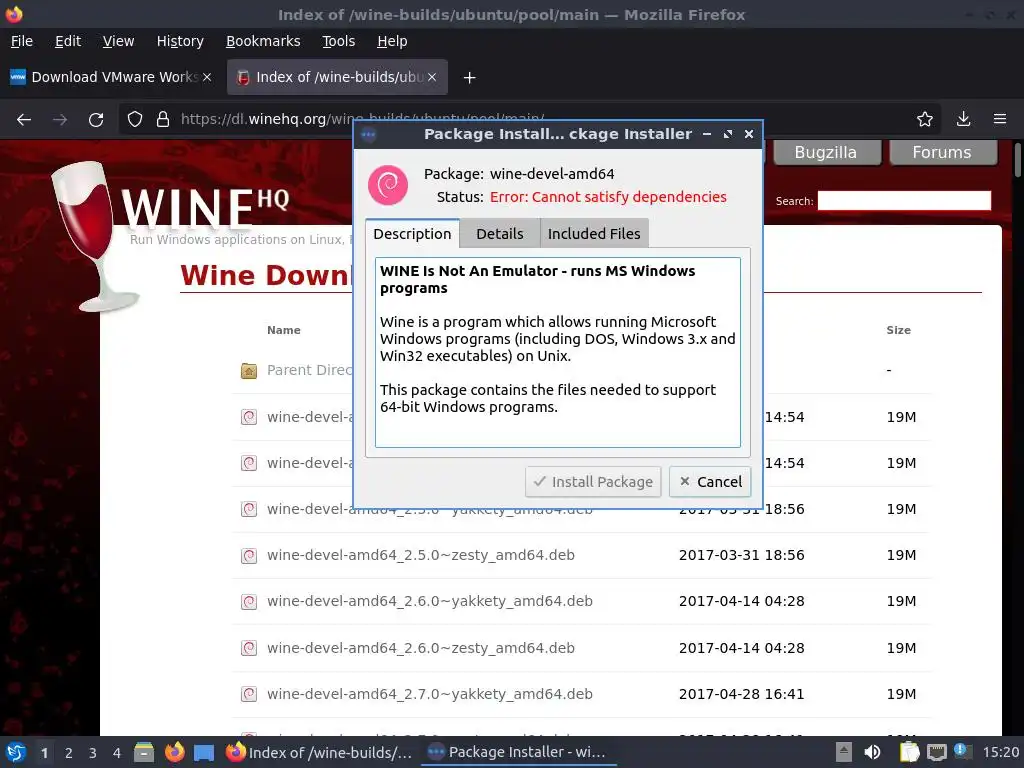
Task: Bookmark this page with the star icon
Action: [925, 119]
